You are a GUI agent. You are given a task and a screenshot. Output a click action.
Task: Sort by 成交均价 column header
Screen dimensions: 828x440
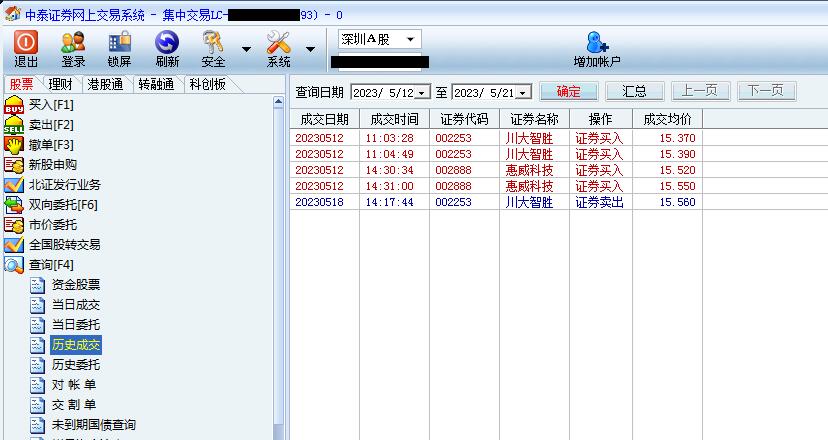[667, 119]
